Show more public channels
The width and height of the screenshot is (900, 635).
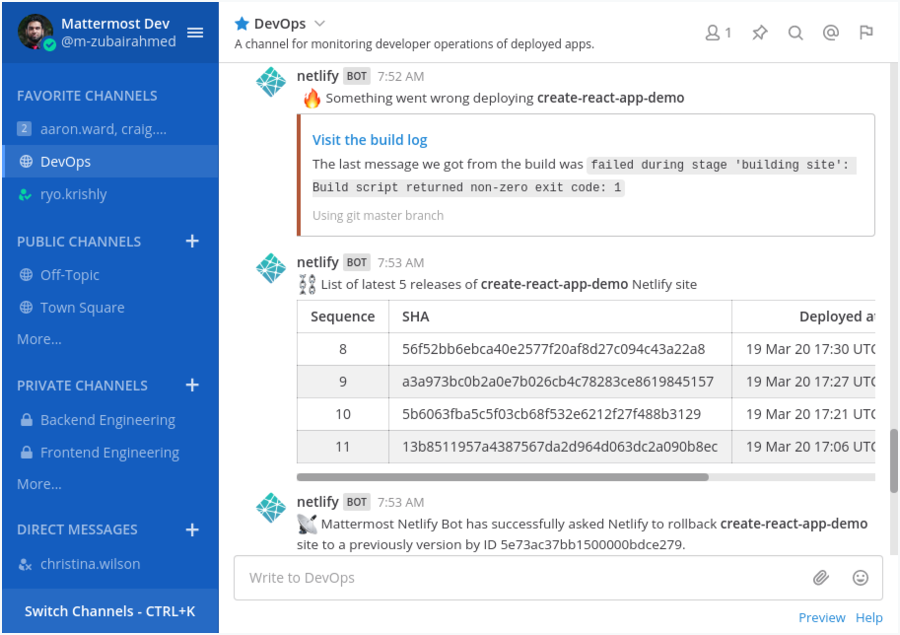tap(39, 339)
